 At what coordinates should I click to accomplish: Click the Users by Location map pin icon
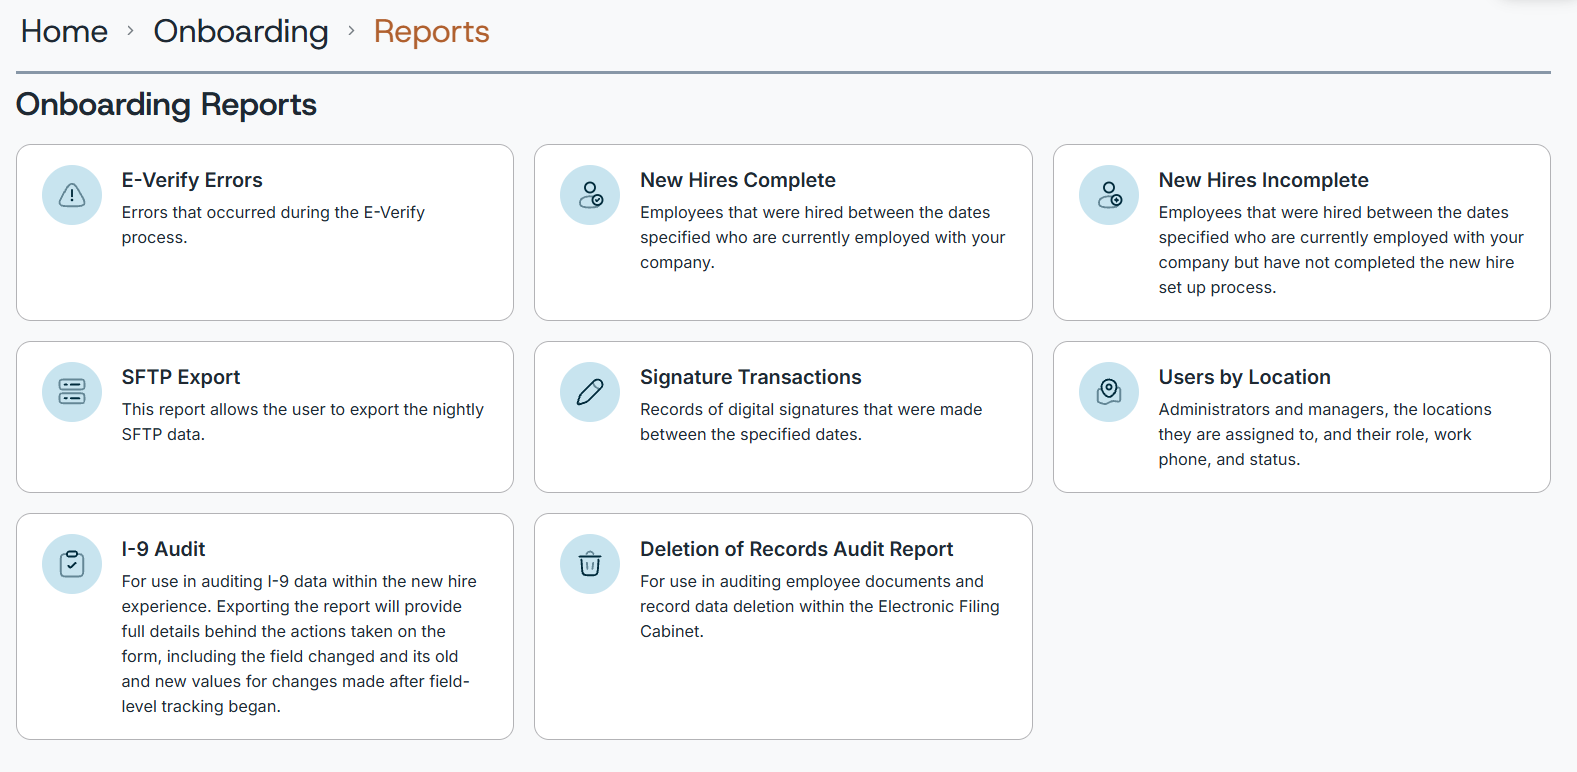click(1109, 392)
